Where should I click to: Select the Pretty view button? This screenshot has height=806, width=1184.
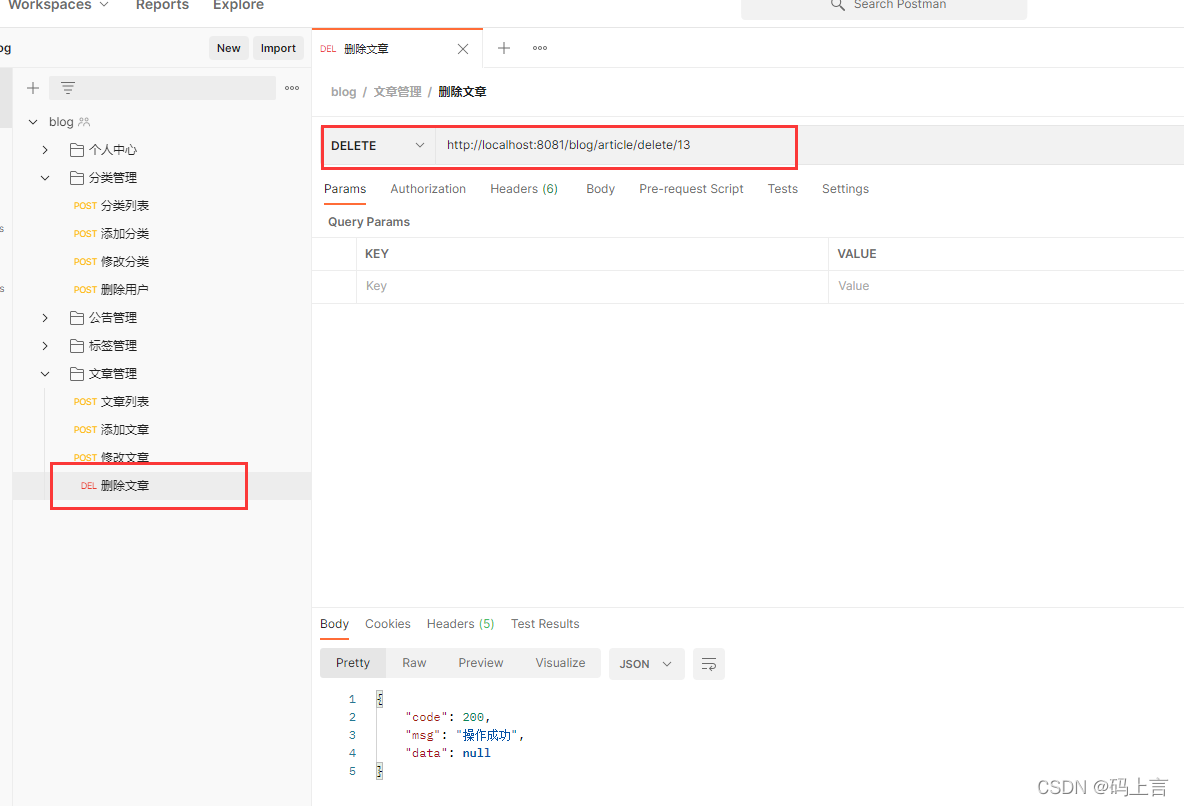click(x=353, y=662)
